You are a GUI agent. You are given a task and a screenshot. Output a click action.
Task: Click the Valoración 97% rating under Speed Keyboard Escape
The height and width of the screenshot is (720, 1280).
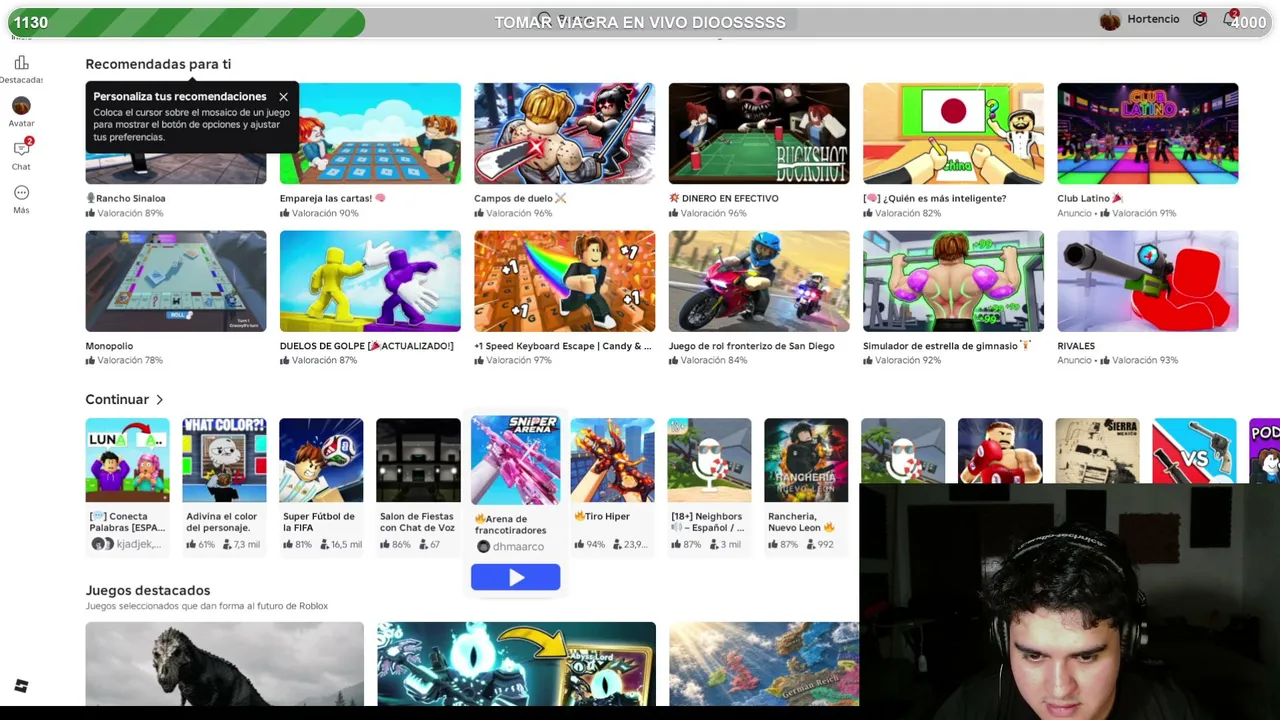point(513,360)
